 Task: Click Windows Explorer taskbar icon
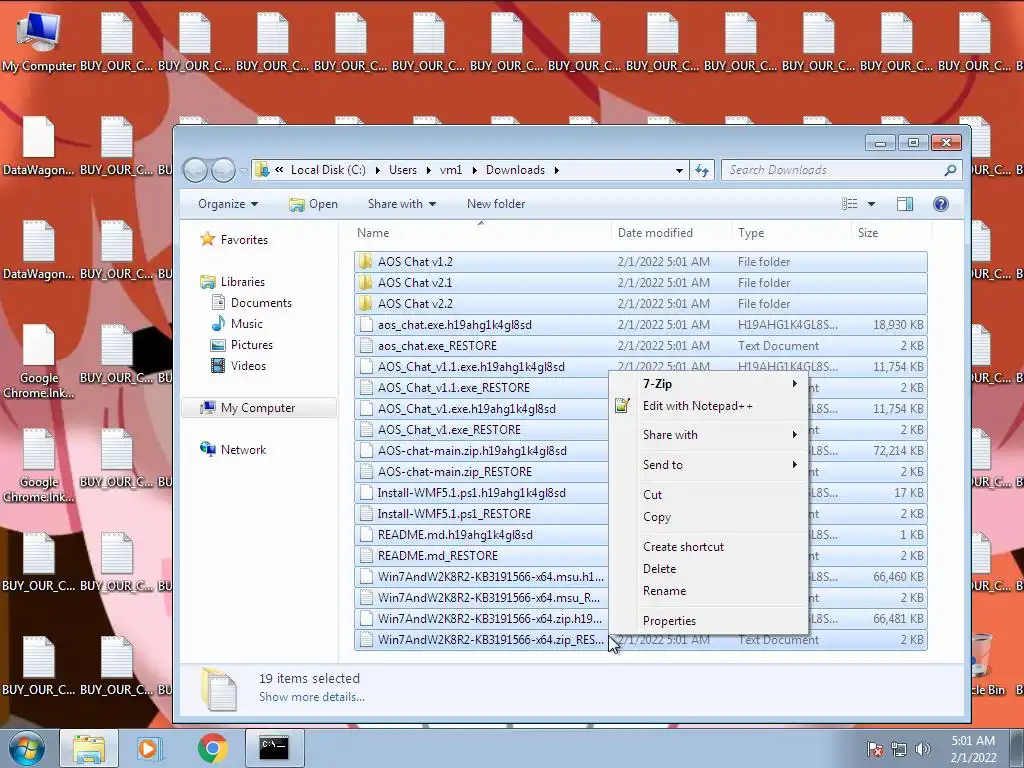click(x=89, y=748)
